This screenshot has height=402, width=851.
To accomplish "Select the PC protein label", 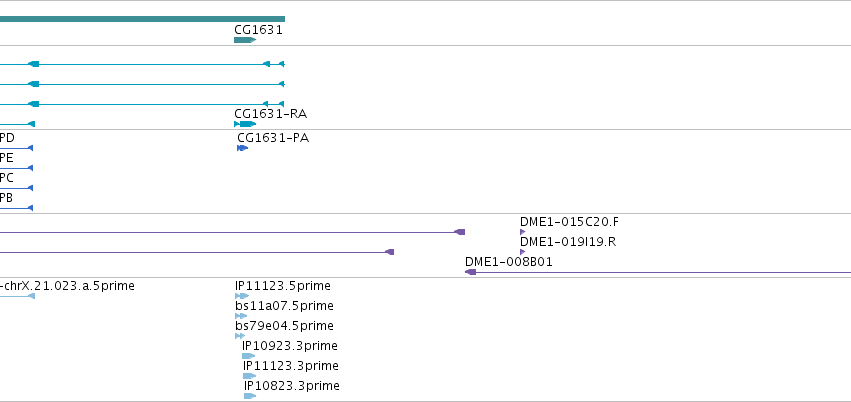I will pyautogui.click(x=7, y=178).
